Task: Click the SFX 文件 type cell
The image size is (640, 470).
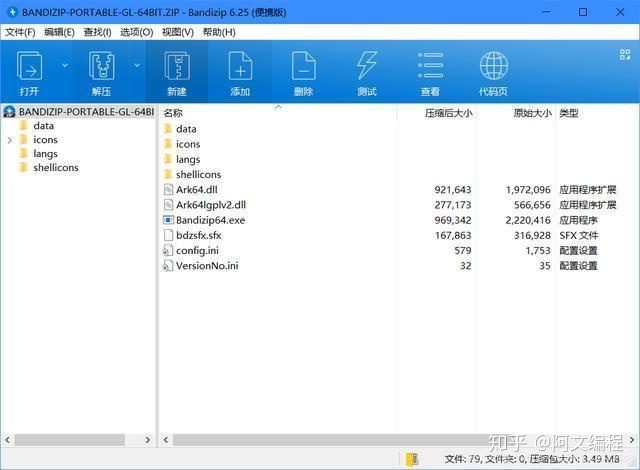Action: pyautogui.click(x=578, y=235)
